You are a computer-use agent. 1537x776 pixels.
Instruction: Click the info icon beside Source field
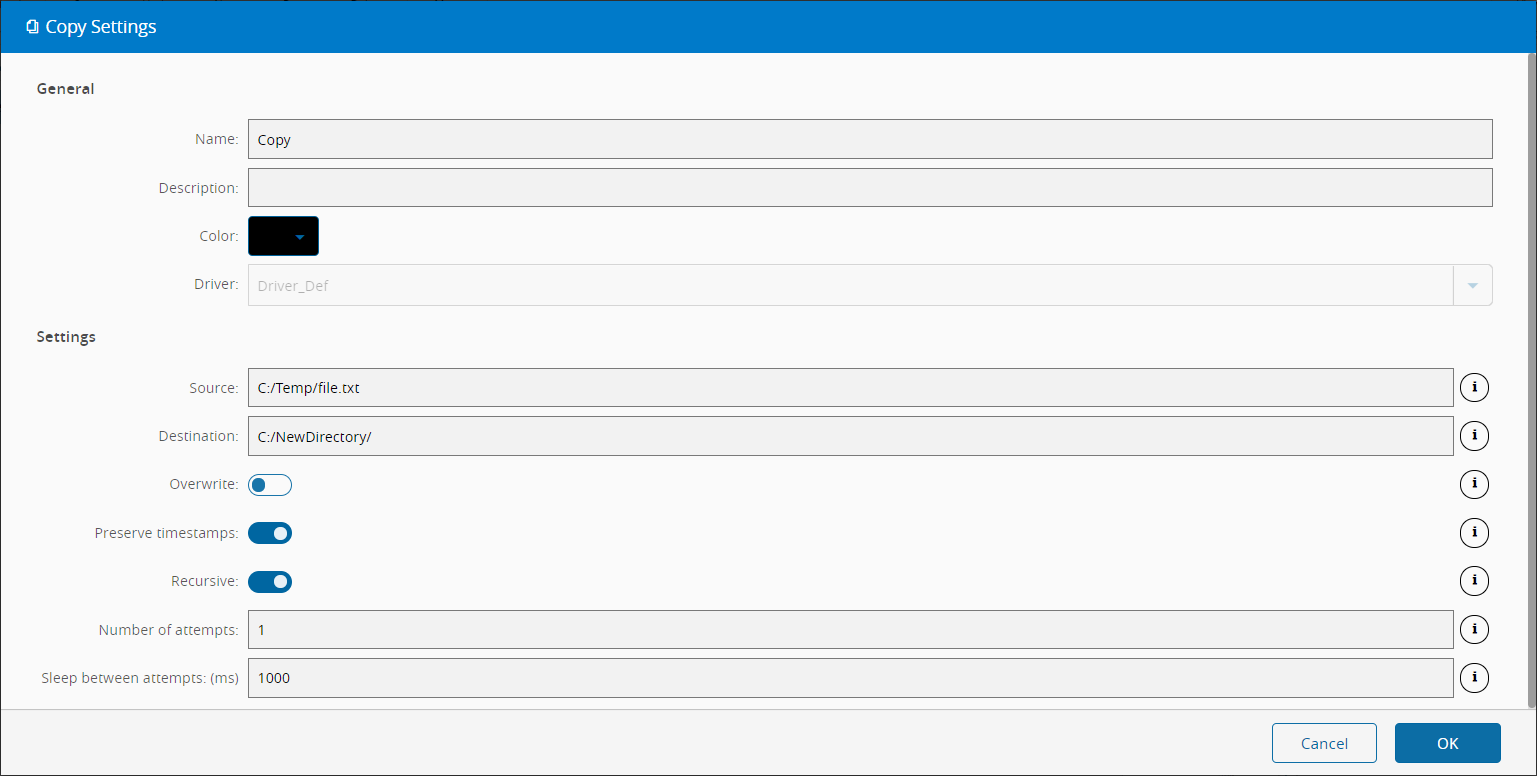coord(1474,388)
